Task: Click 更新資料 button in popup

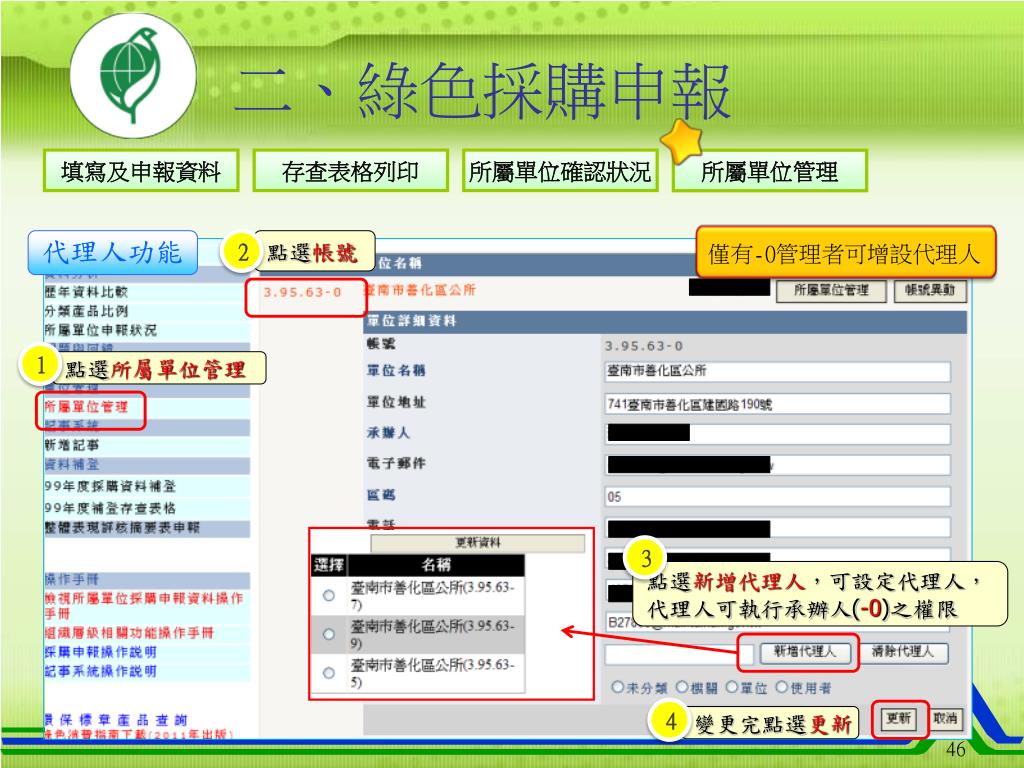Action: point(478,543)
